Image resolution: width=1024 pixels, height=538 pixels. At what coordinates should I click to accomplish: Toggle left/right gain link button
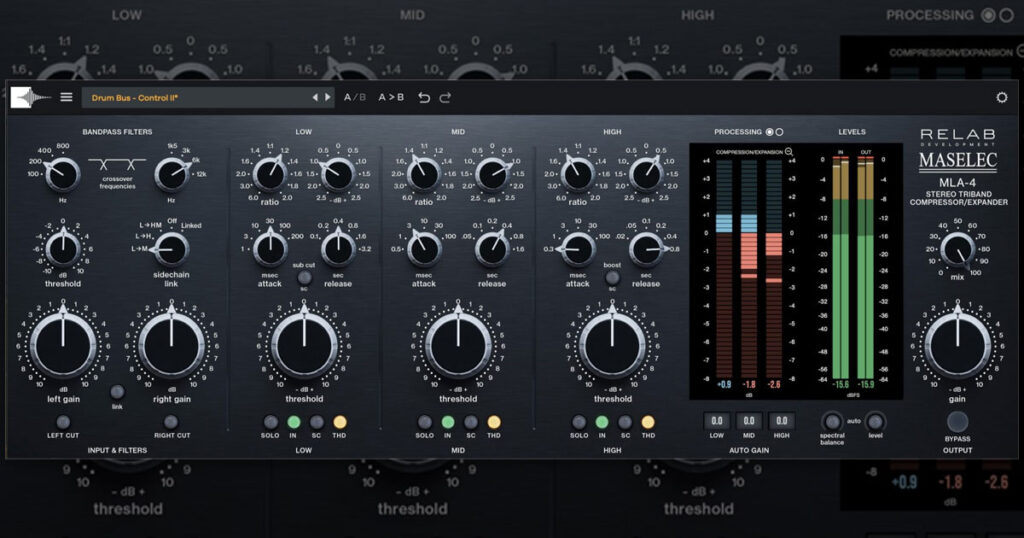(117, 392)
